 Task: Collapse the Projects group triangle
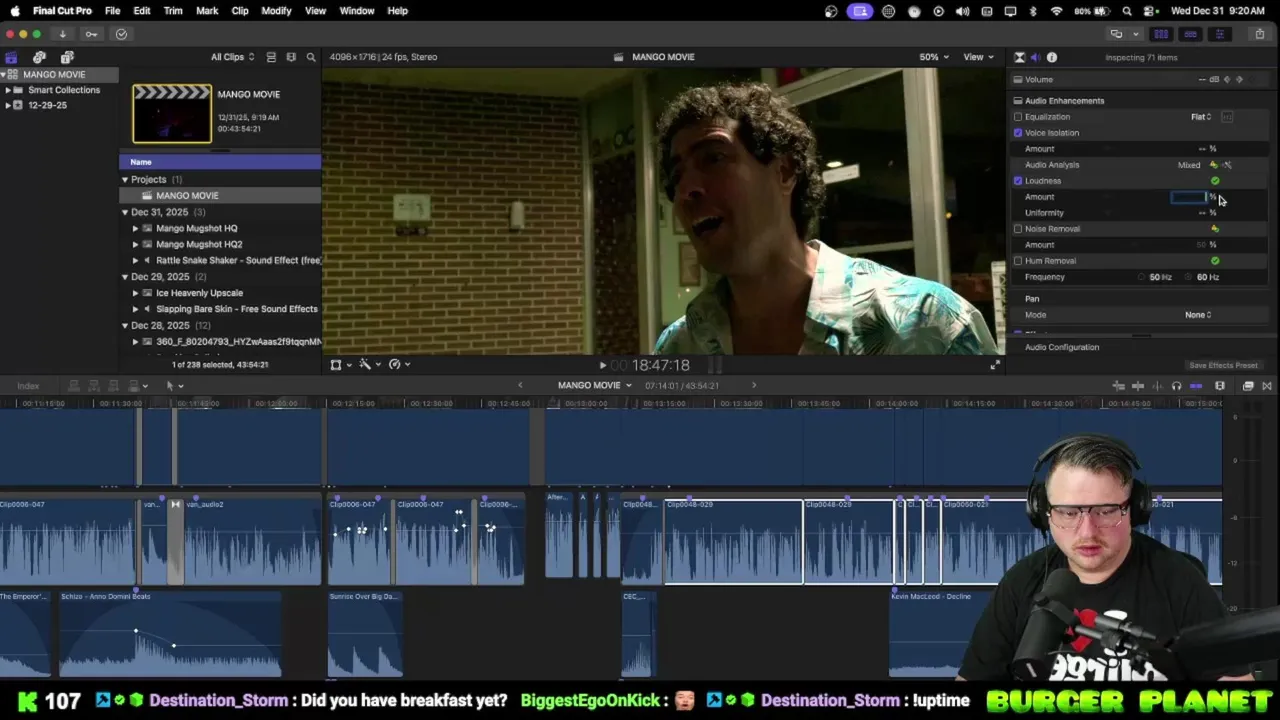(x=125, y=180)
